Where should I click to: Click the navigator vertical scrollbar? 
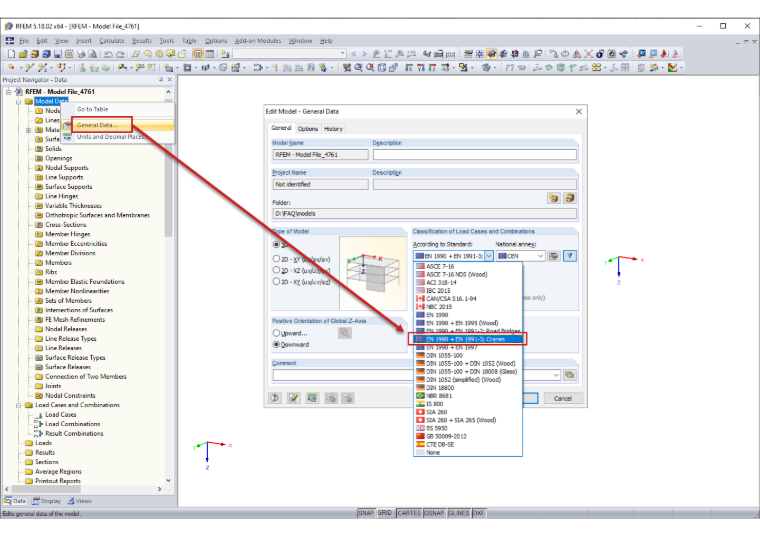pyautogui.click(x=169, y=170)
